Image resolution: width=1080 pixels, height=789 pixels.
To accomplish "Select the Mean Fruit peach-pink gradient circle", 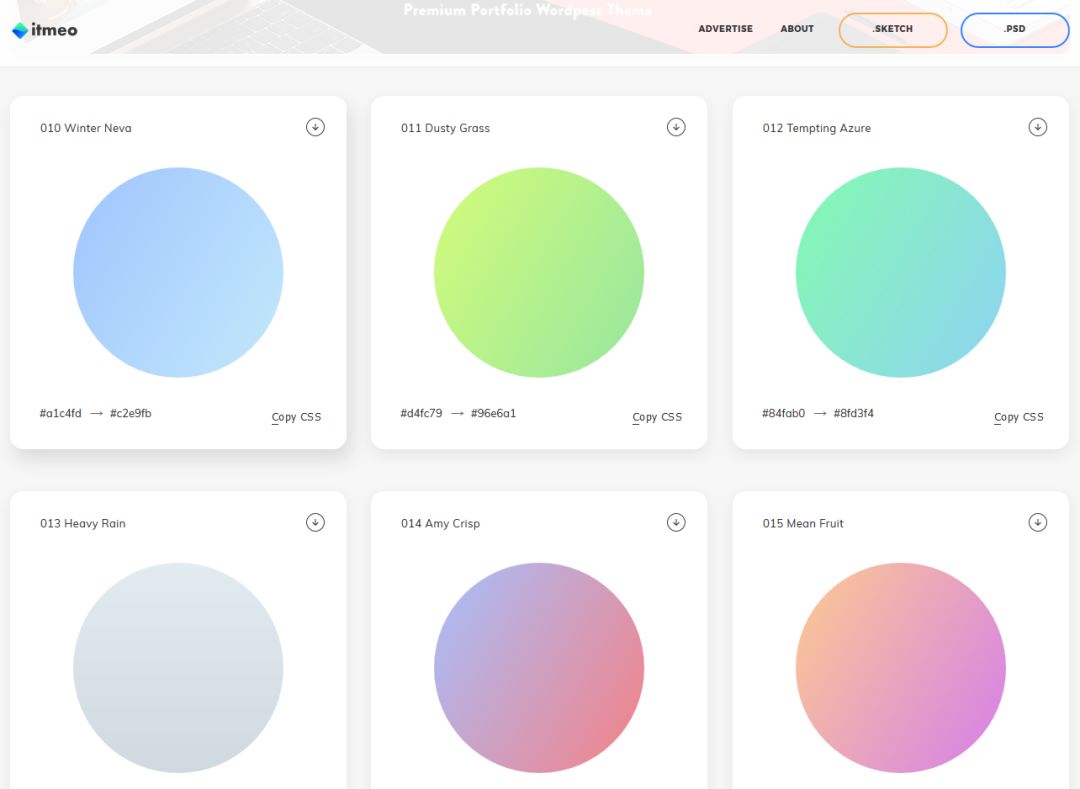I will [900, 668].
